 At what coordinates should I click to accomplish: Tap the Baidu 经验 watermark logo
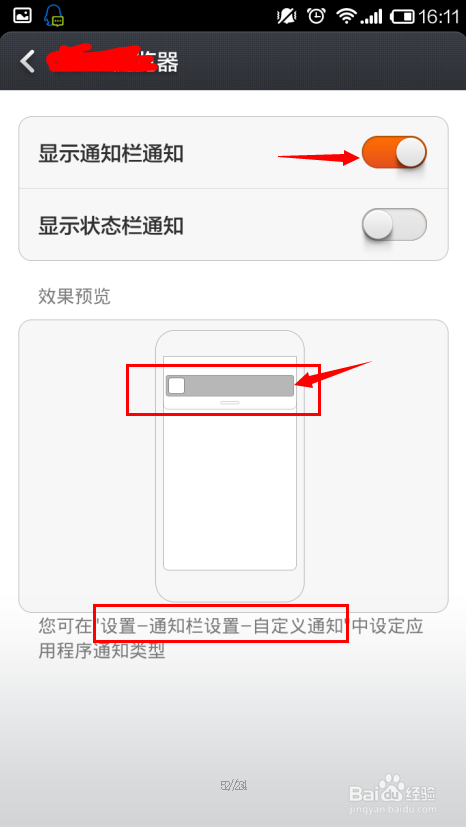coord(393,791)
